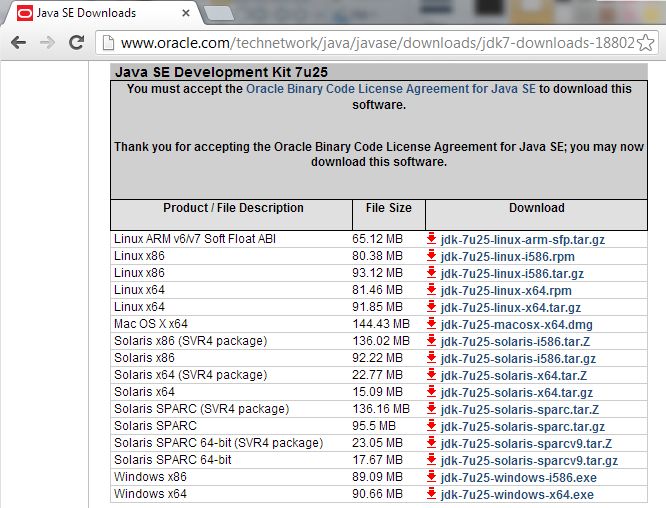Download jdk-7u25-solaris-i586.tar.Z link

coord(515,341)
